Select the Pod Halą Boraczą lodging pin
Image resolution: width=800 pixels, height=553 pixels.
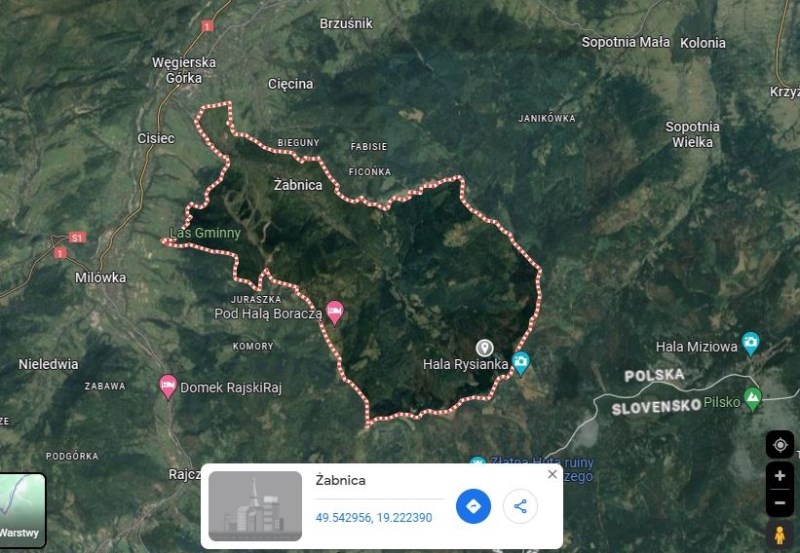(335, 312)
